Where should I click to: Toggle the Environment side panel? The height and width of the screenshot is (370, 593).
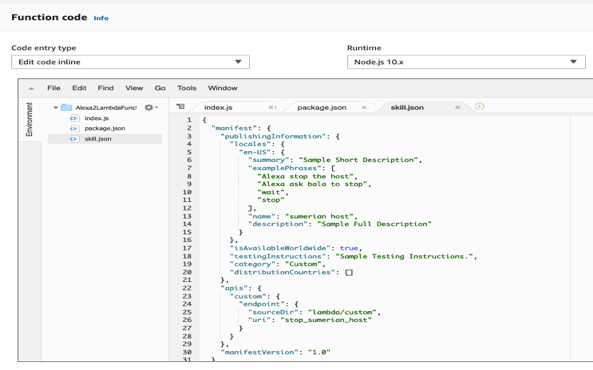[x=29, y=119]
